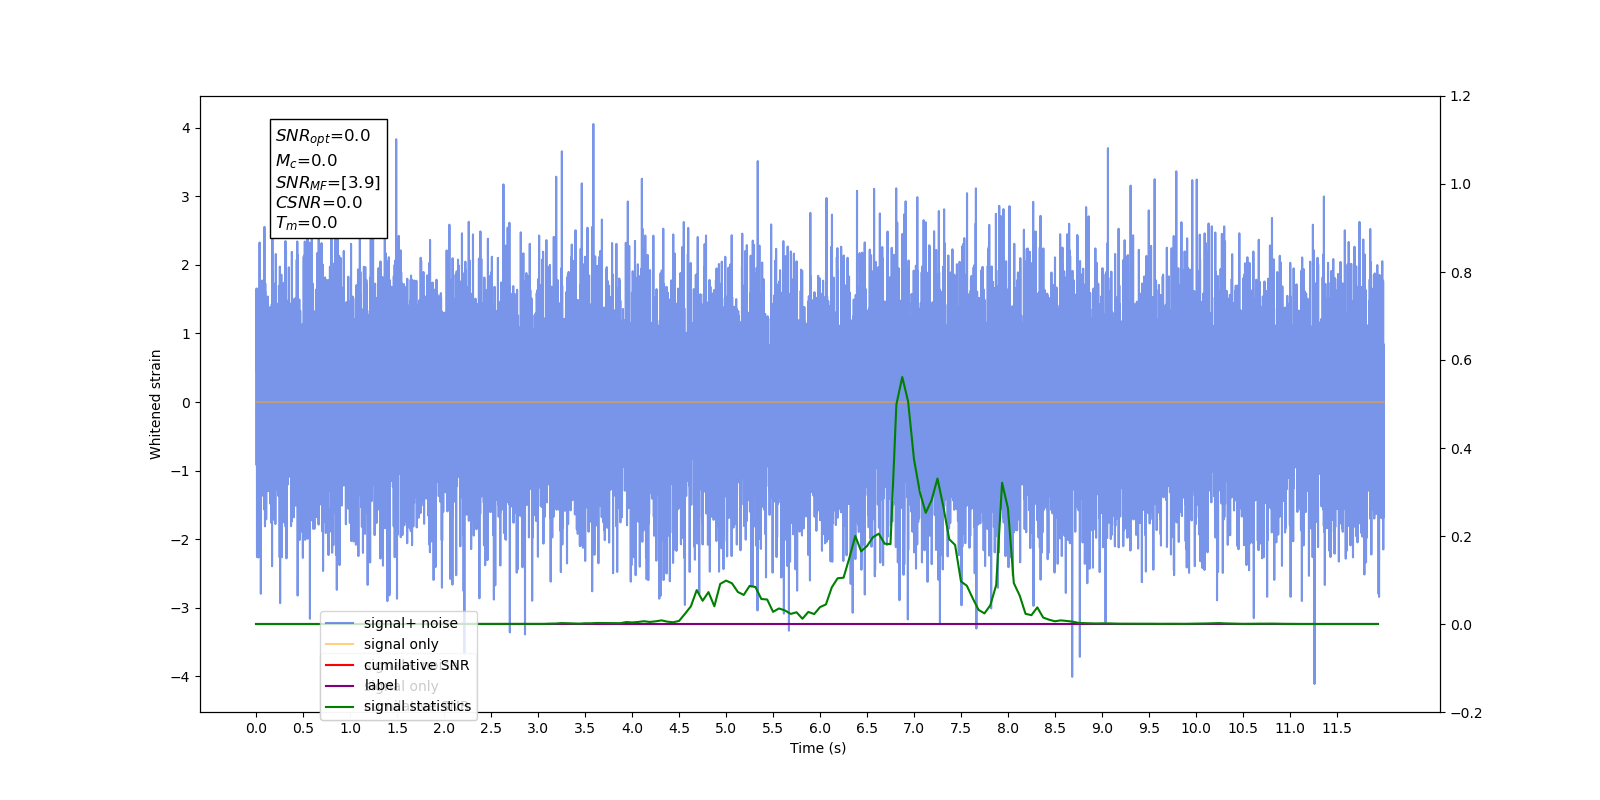This screenshot has height=800, width=1600.
Task: Click the red cumulative SNR legend line swatch
Action: [x=340, y=665]
